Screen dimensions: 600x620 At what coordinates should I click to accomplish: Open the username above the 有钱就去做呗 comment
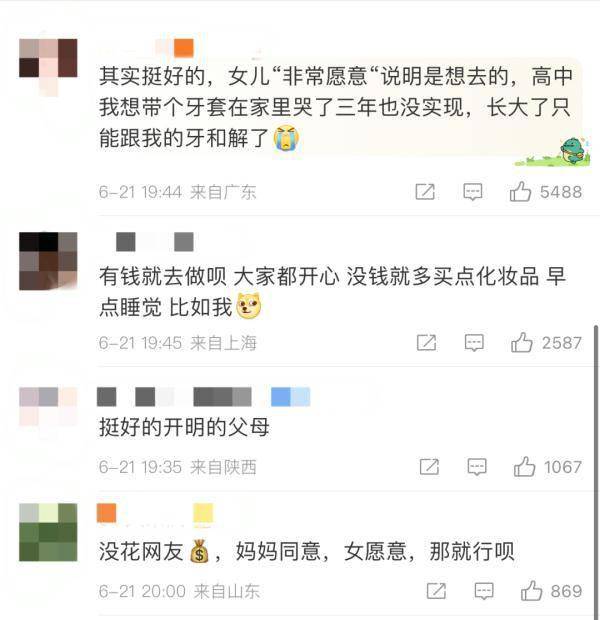click(155, 242)
